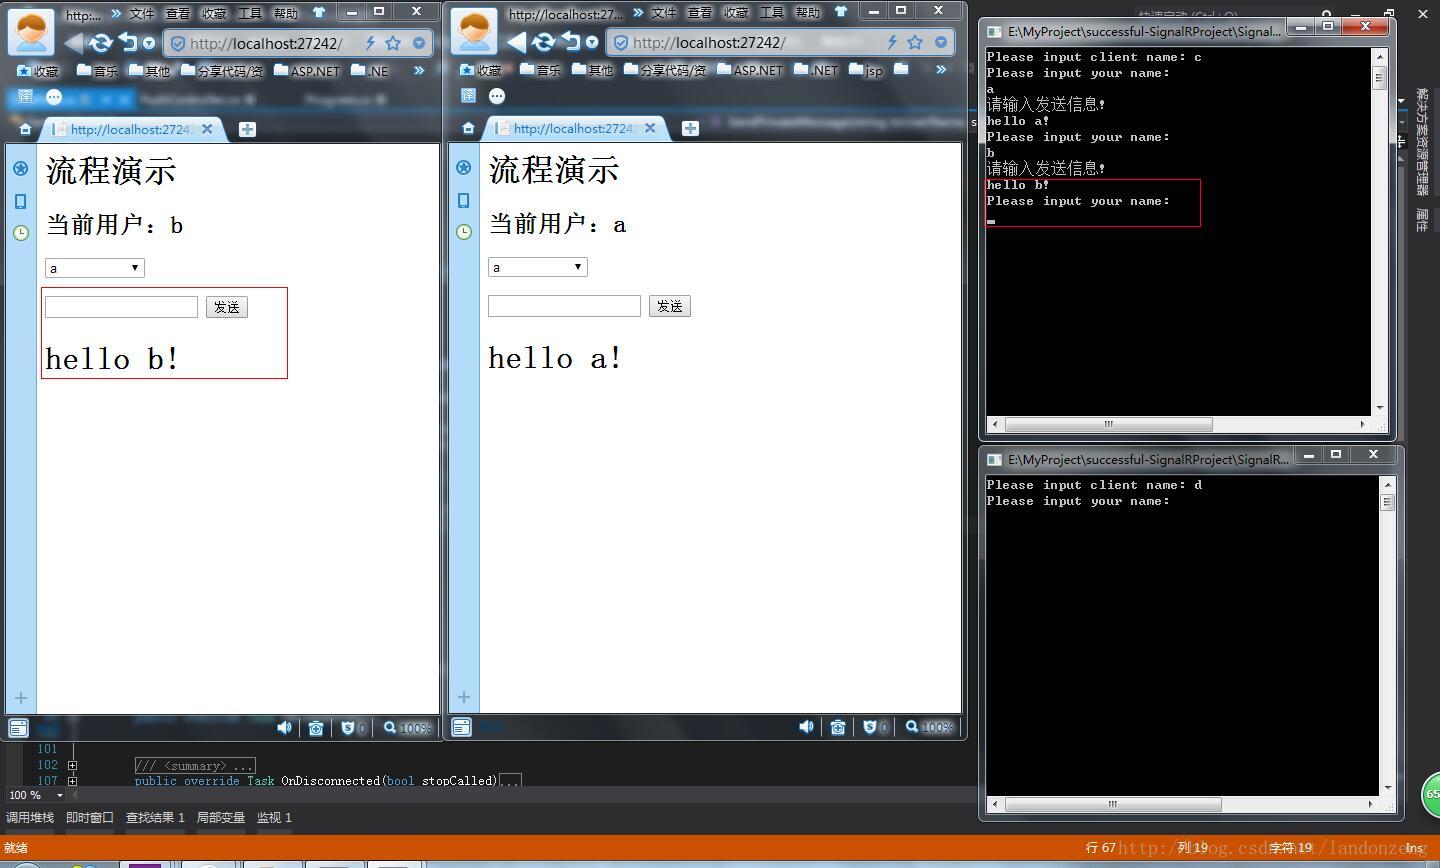Switch to 即时窗口 tab
Screen dimensions: 1440x868
tap(89, 817)
